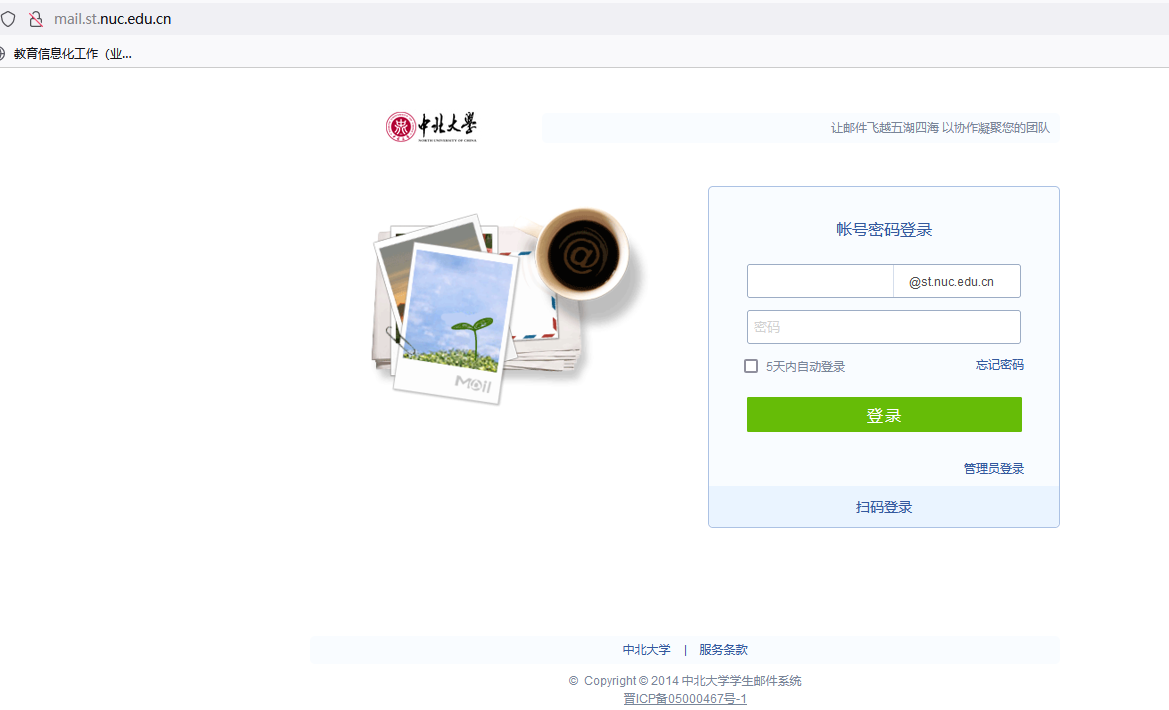Viewport: 1169px width, 710px height.
Task: Click the North University of China logo
Action: [431, 127]
